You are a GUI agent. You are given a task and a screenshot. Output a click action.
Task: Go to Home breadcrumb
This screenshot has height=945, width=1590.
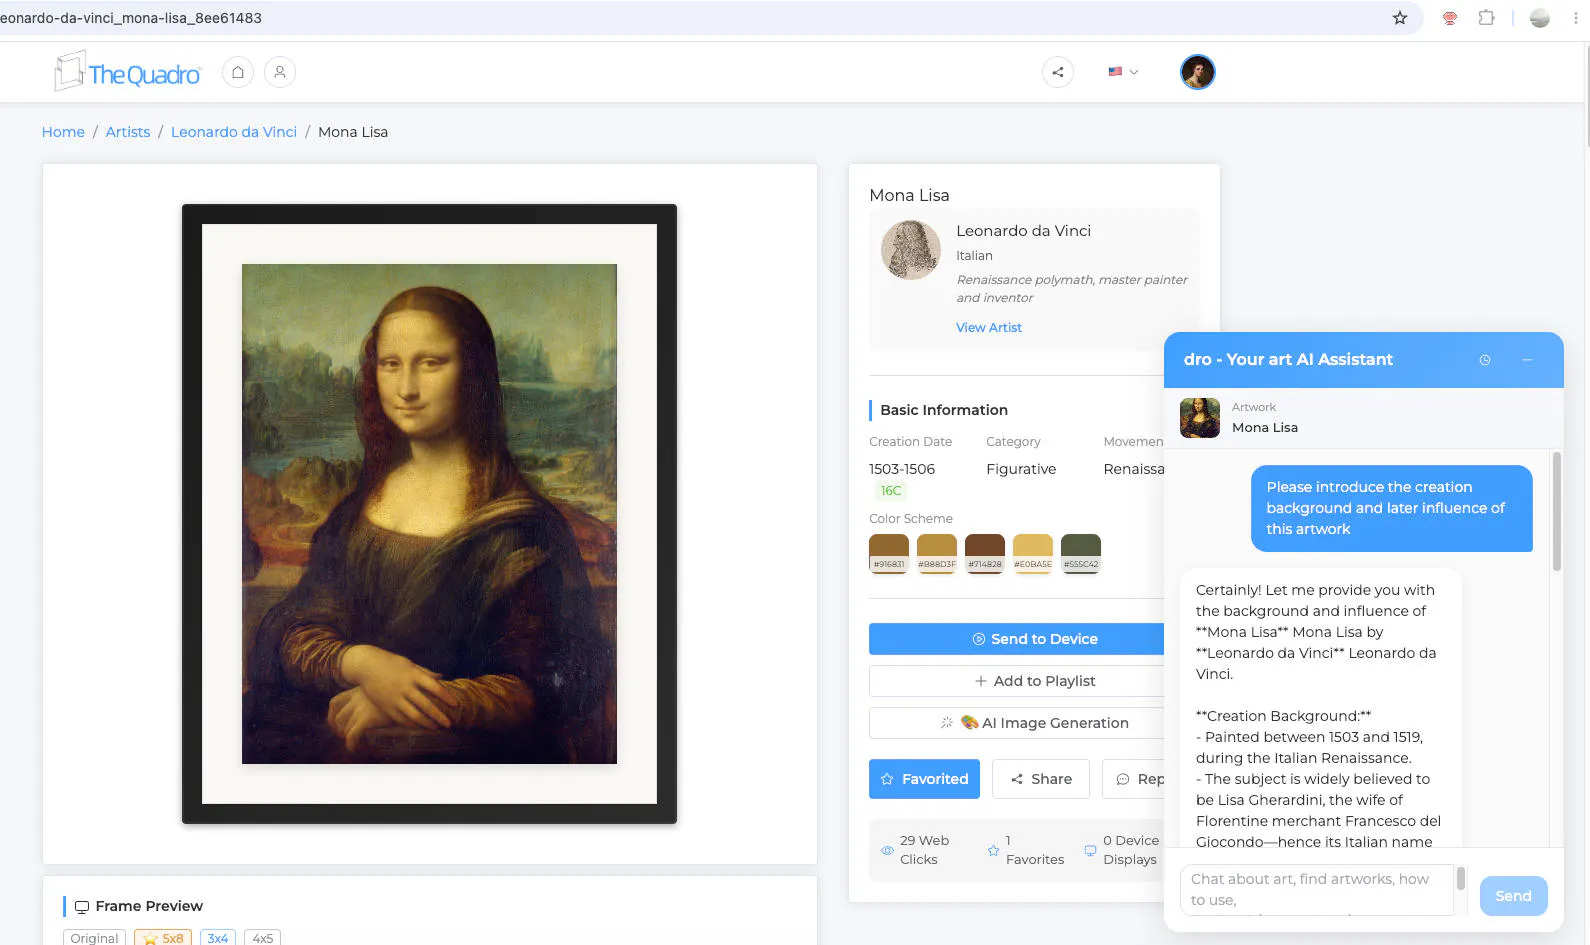pos(63,132)
